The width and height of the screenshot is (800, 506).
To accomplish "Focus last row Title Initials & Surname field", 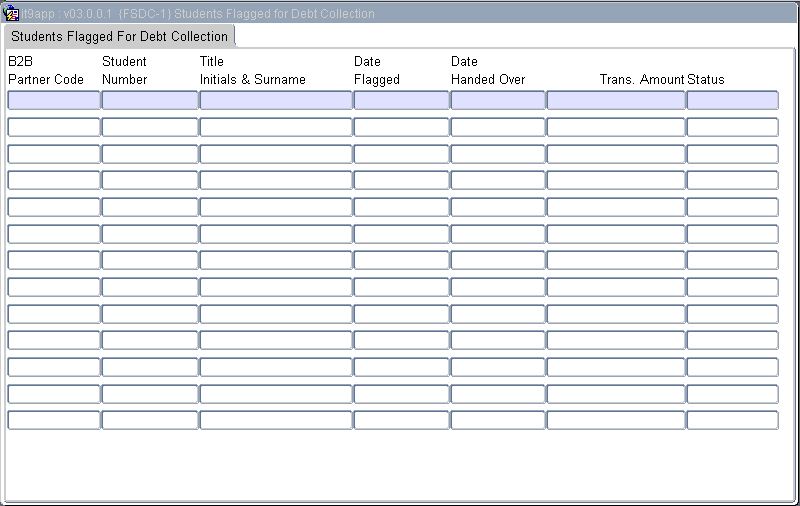I will pos(276,420).
